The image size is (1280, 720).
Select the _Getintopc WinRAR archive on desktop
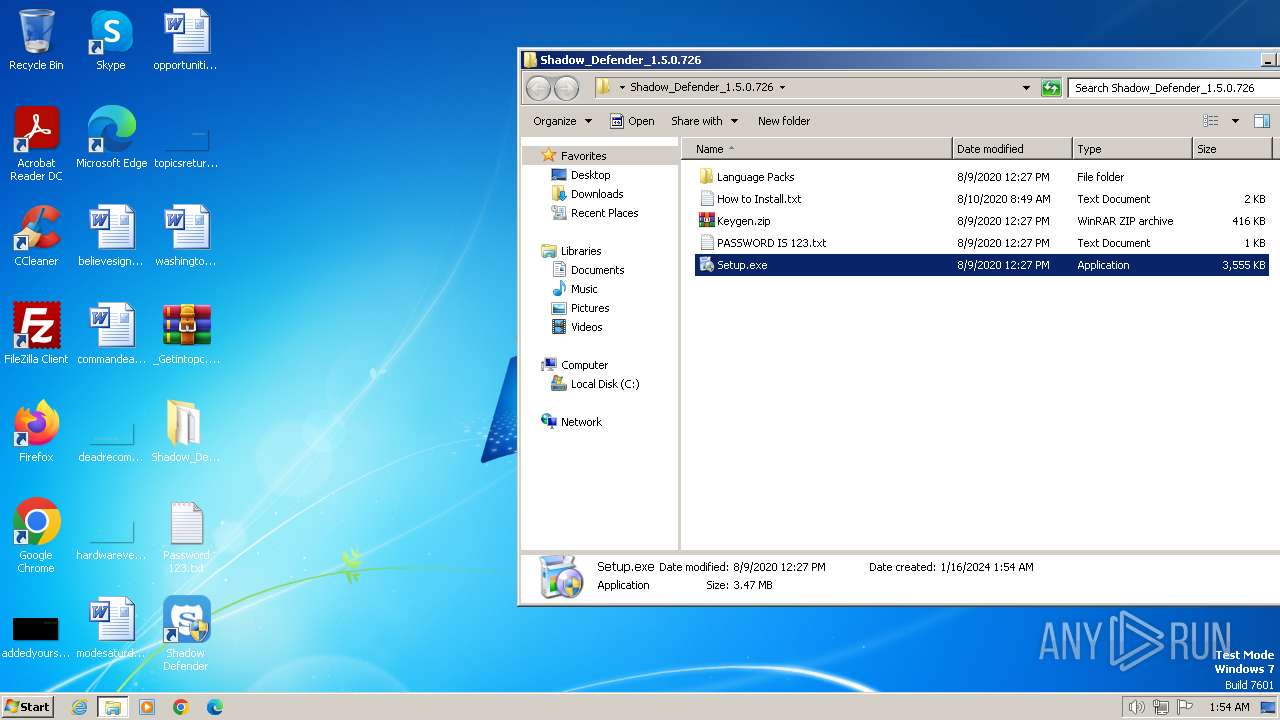pos(186,334)
